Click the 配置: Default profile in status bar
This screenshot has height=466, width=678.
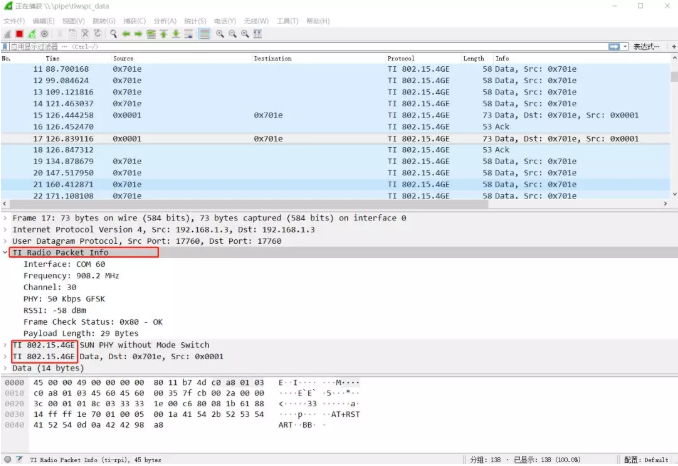[x=645, y=459]
